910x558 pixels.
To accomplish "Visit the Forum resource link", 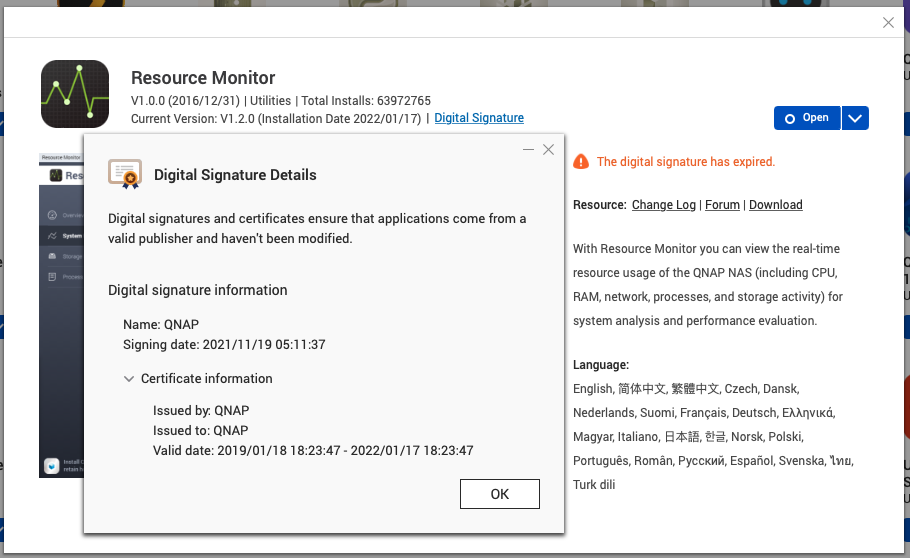I will 722,205.
